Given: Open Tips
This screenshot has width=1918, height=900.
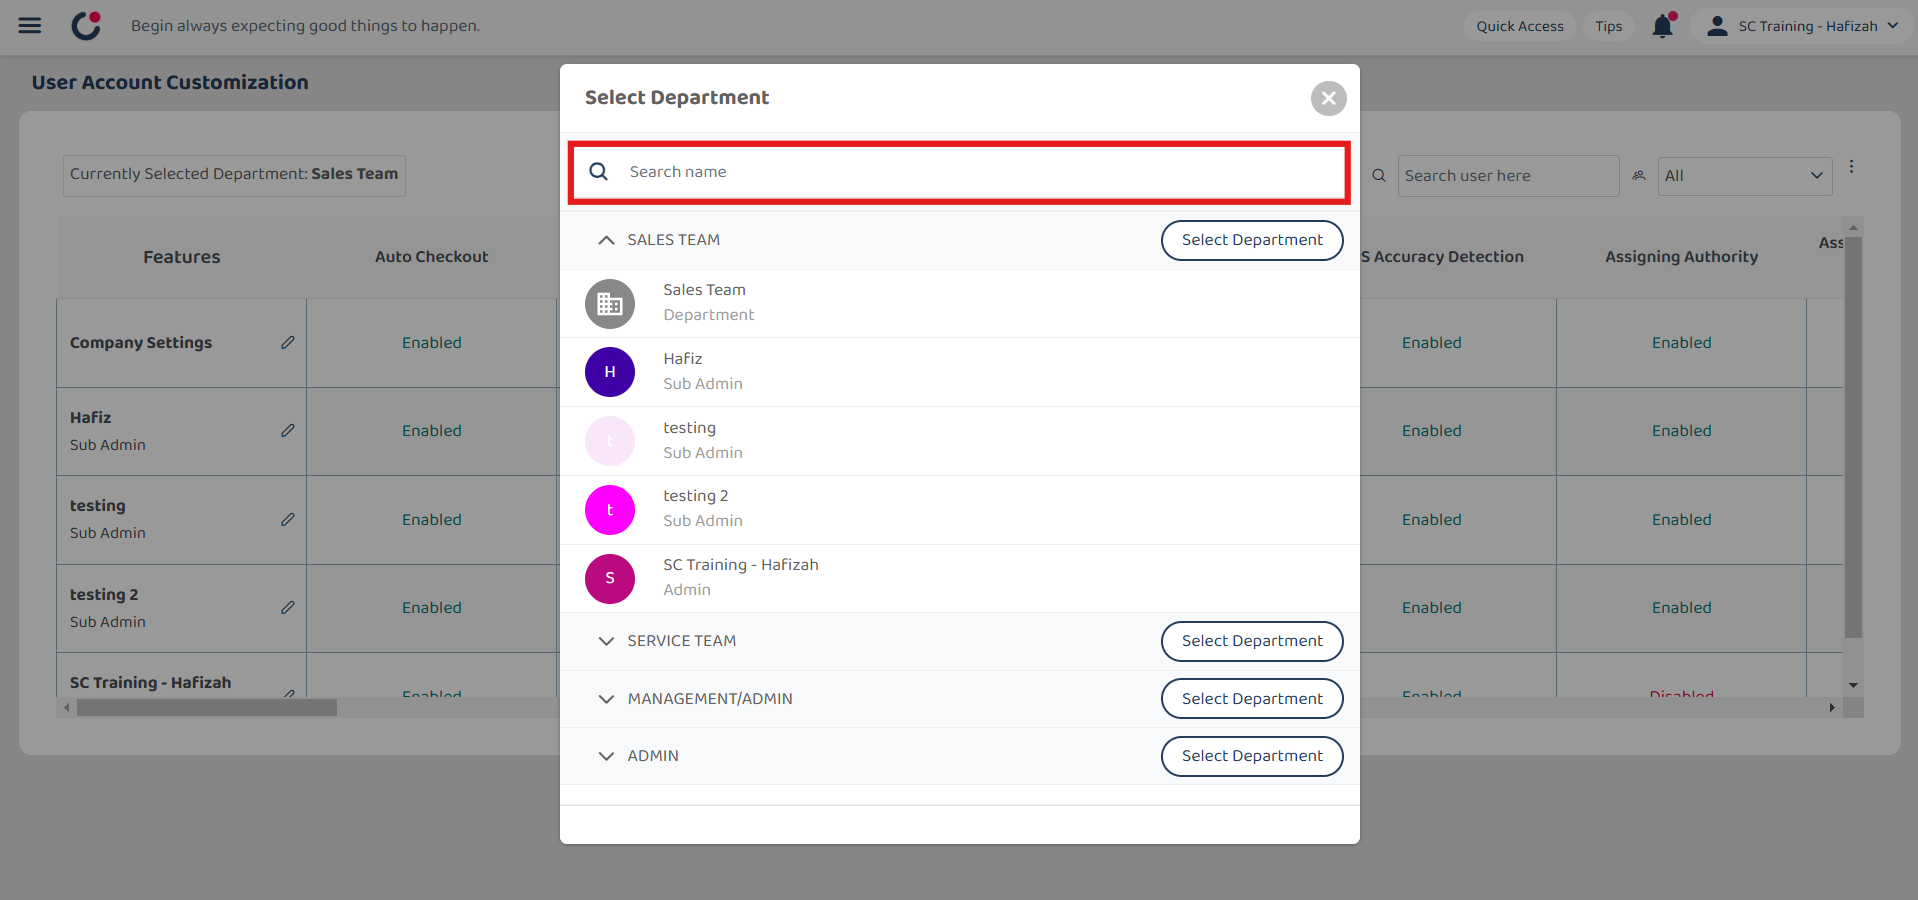Looking at the screenshot, I should [x=1608, y=26].
